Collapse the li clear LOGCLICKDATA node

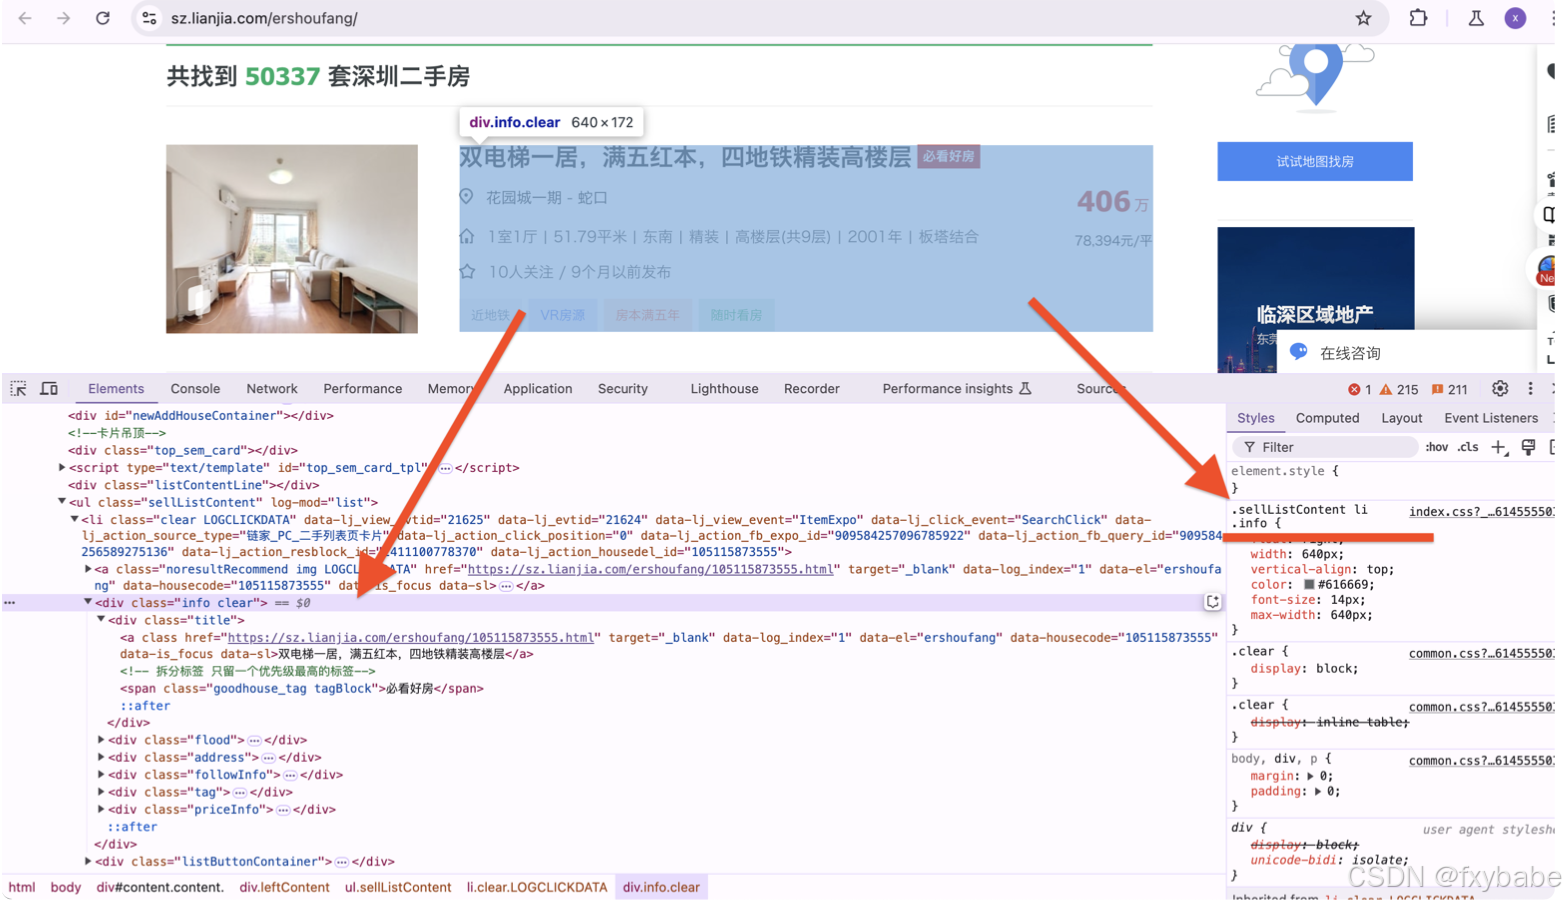(74, 520)
